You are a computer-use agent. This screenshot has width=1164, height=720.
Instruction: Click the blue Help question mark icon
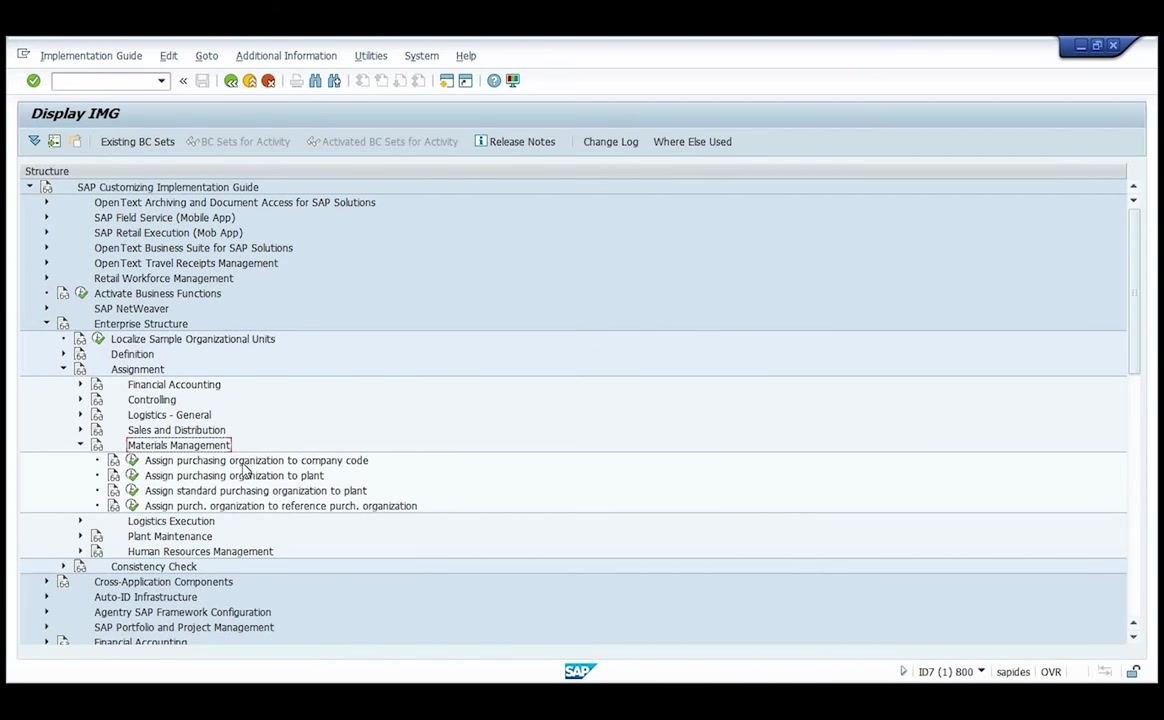(x=494, y=81)
